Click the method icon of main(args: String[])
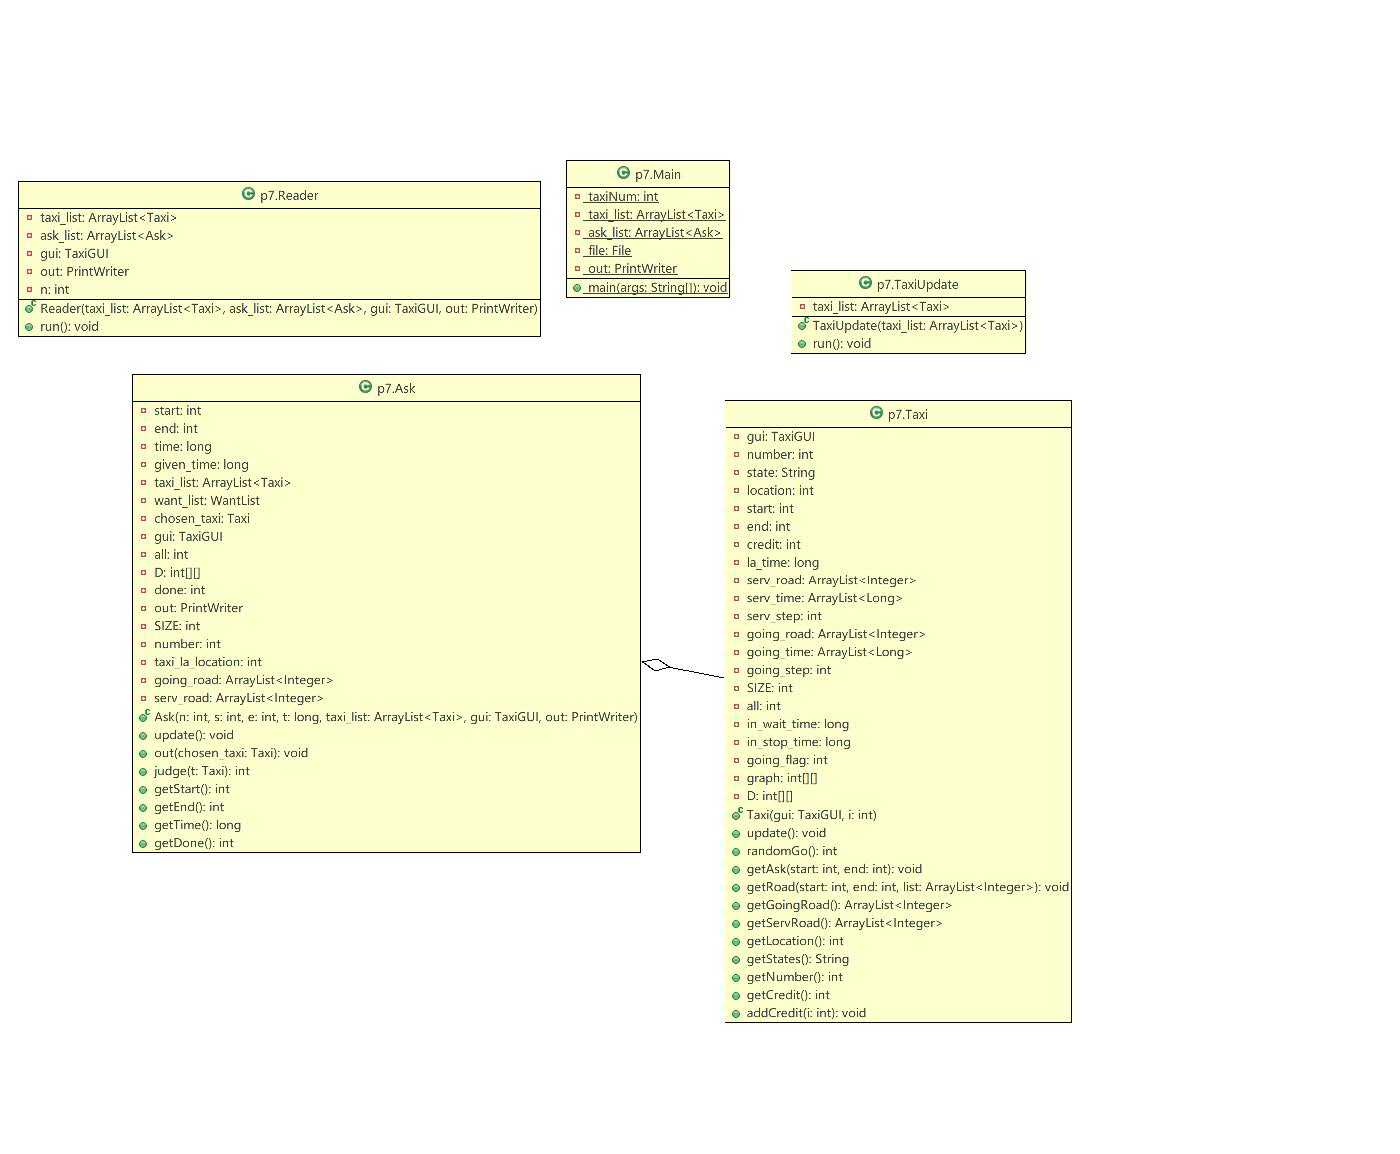 click(x=577, y=288)
